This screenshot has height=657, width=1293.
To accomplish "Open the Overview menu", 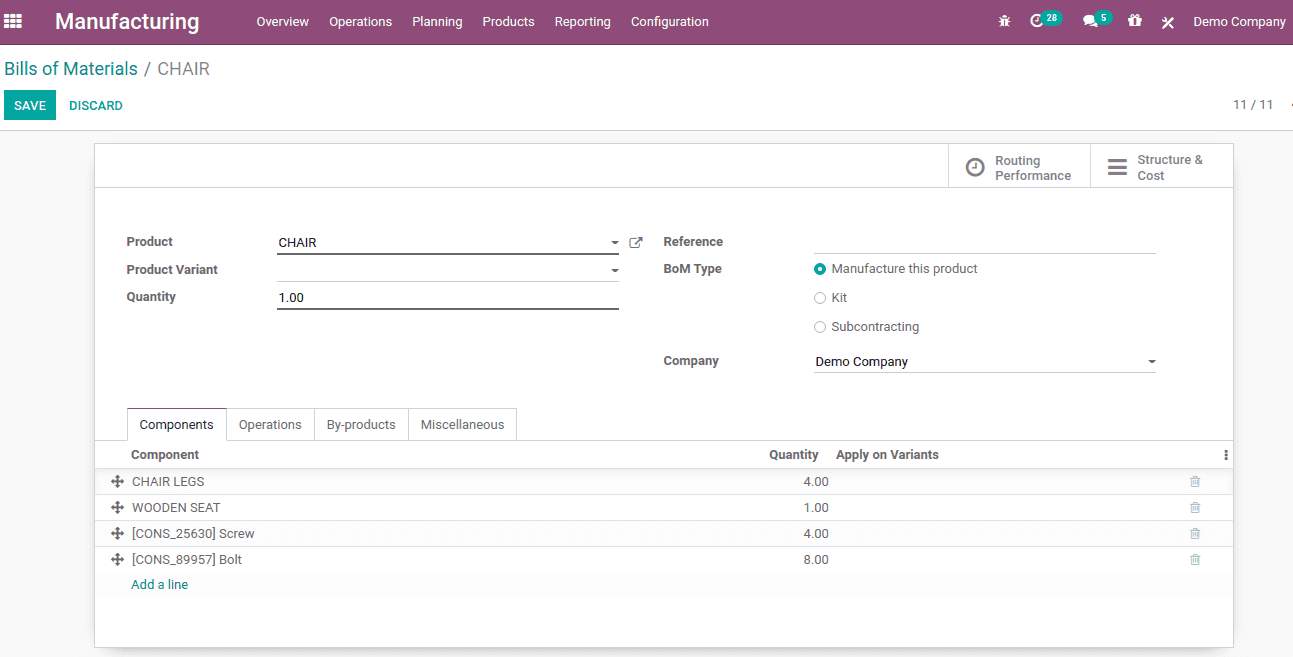I will click(x=282, y=22).
